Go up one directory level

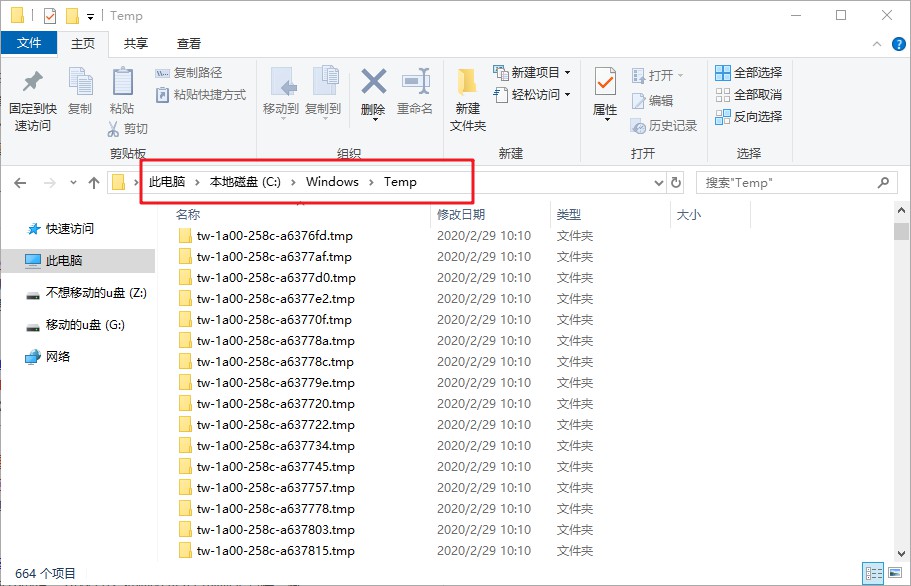(x=94, y=183)
